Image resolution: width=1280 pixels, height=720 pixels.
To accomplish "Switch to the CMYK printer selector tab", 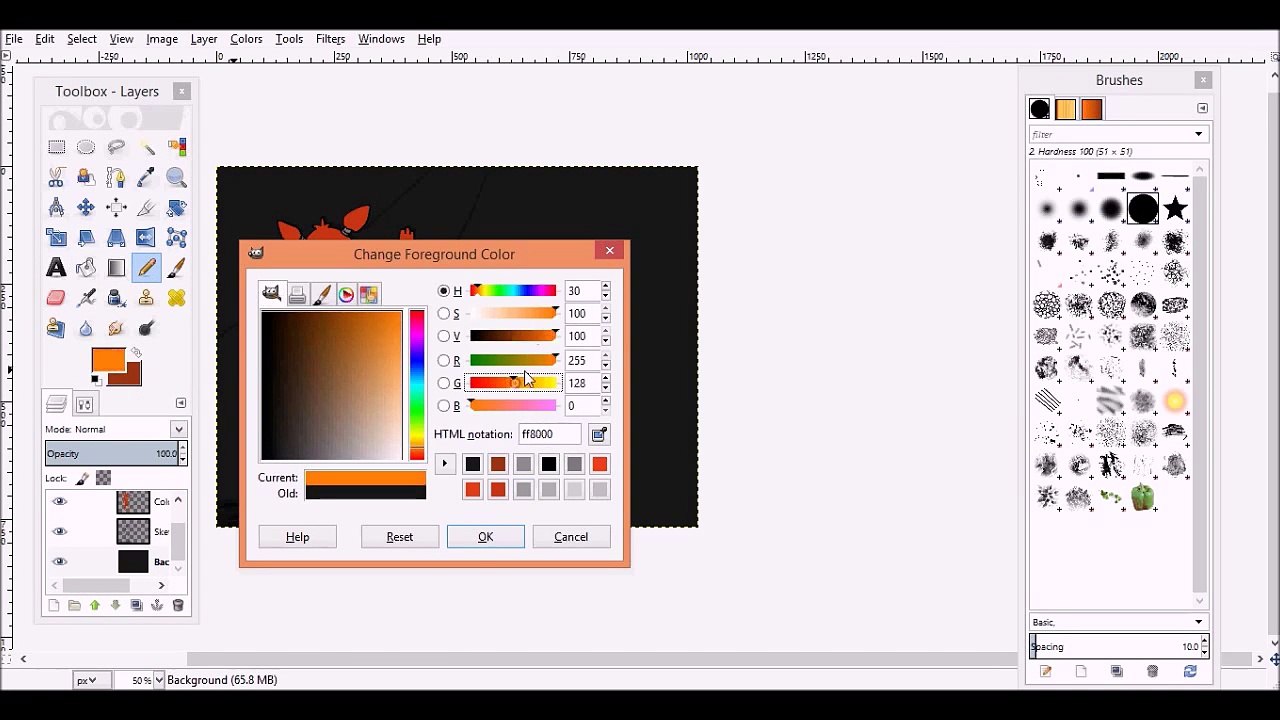I will [297, 295].
